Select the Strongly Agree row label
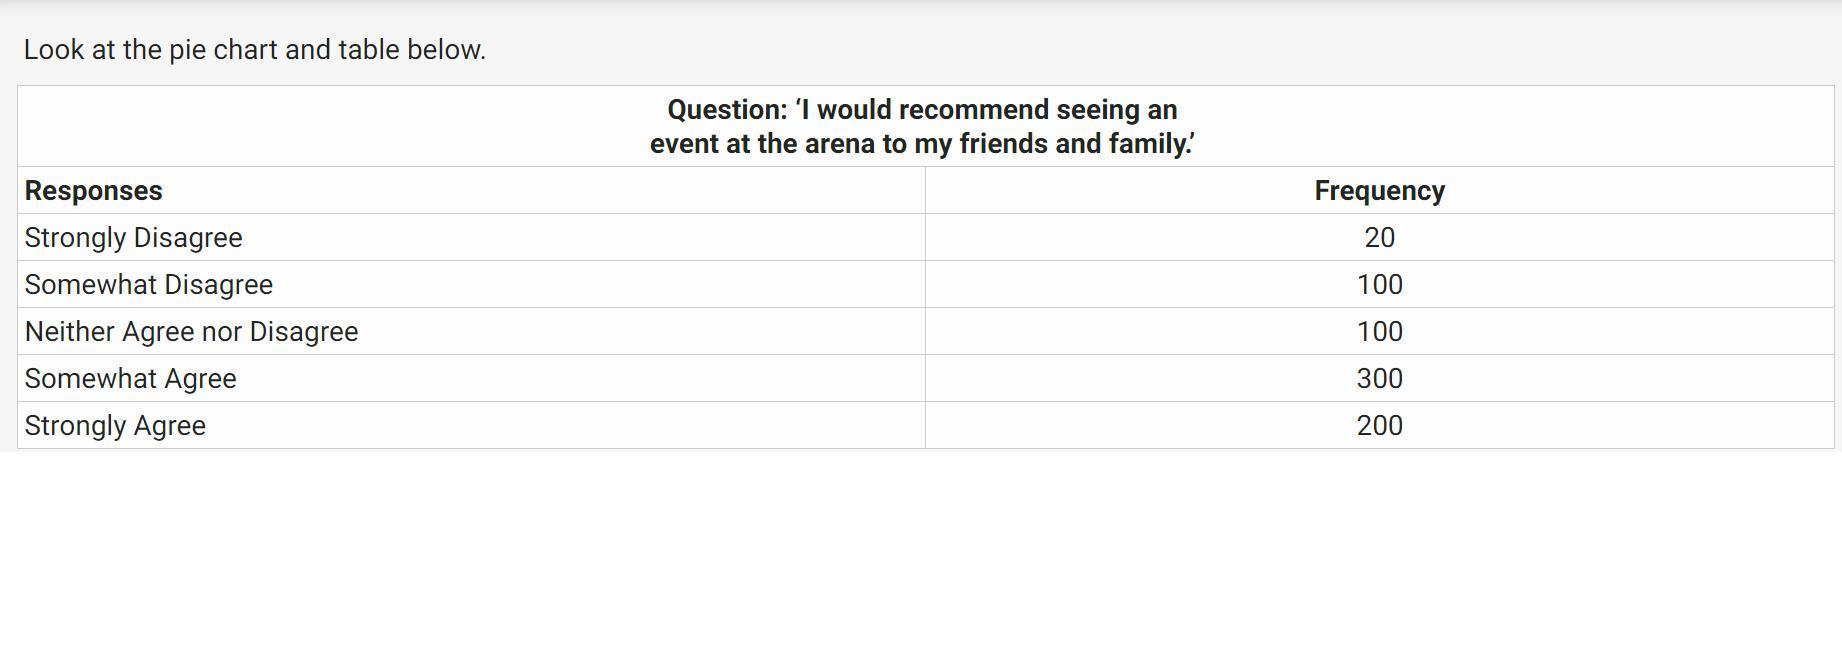This screenshot has height=648, width=1842. [x=116, y=426]
